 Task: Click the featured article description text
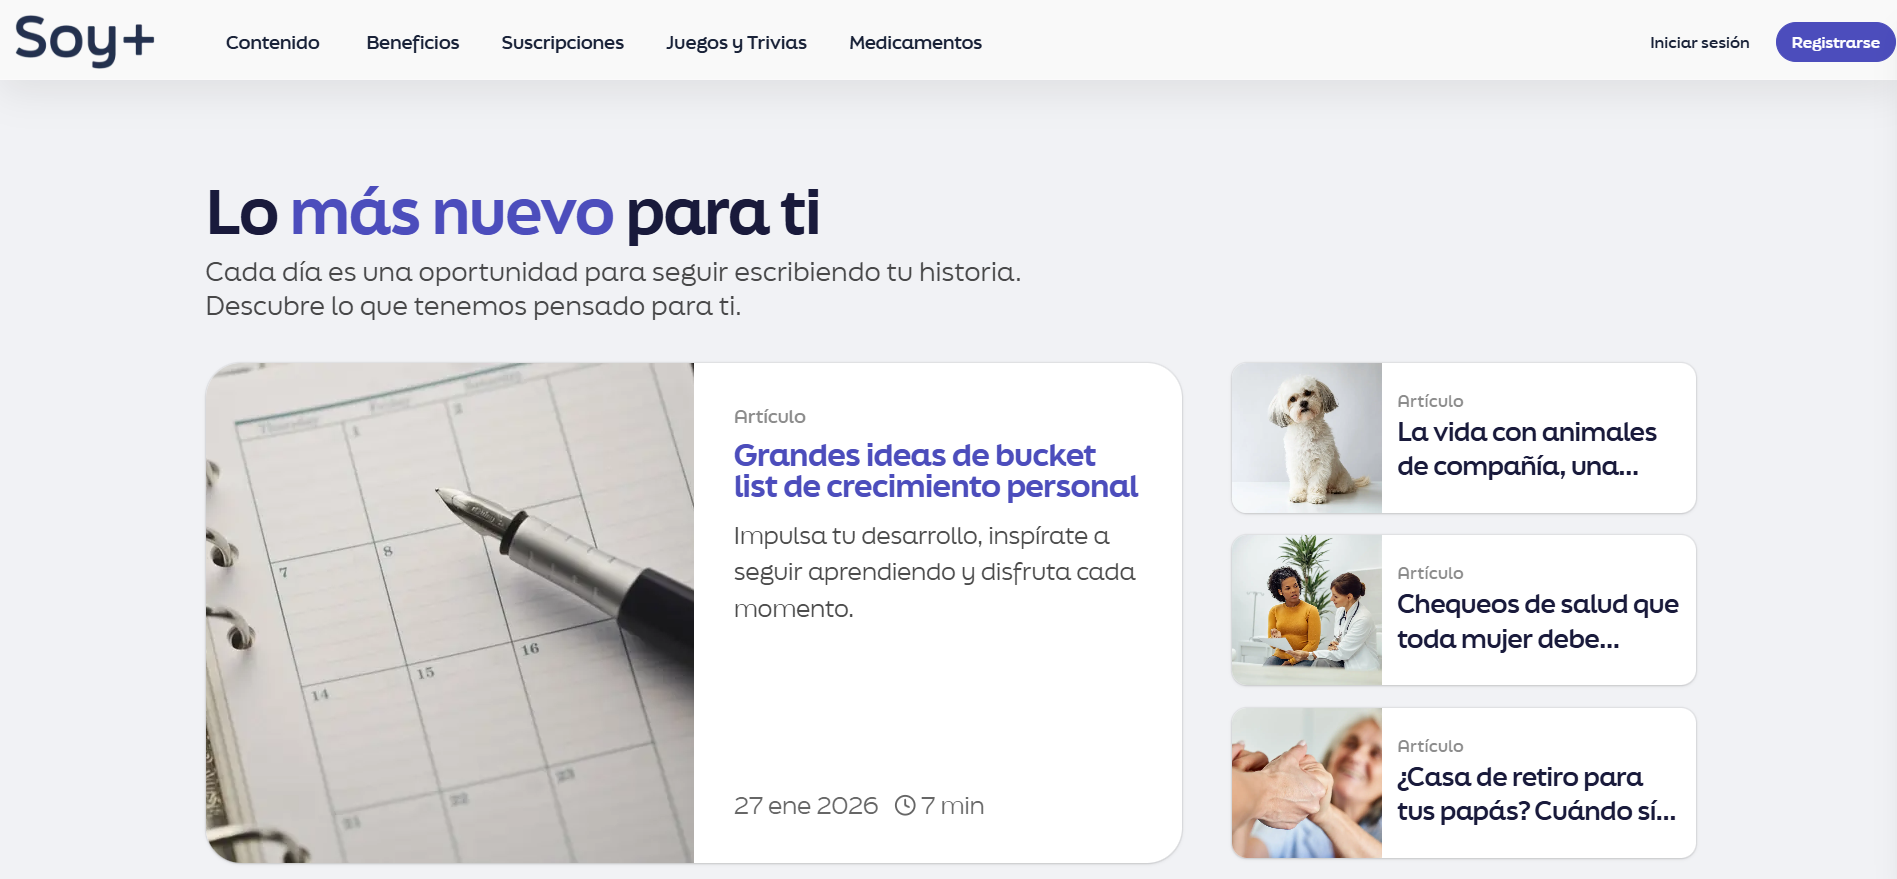(x=934, y=572)
